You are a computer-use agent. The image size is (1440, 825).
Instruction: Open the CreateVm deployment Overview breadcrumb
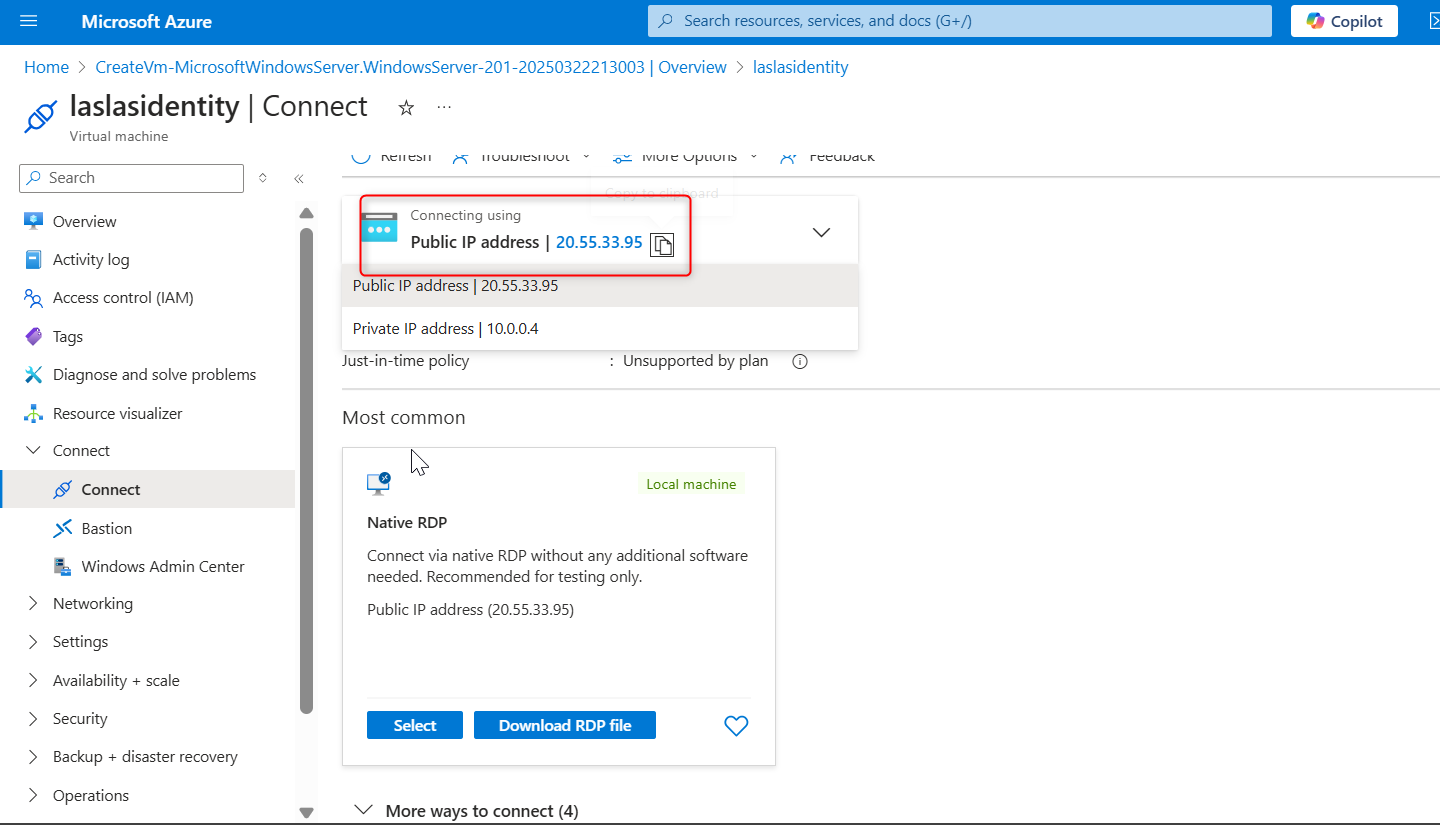pos(411,68)
